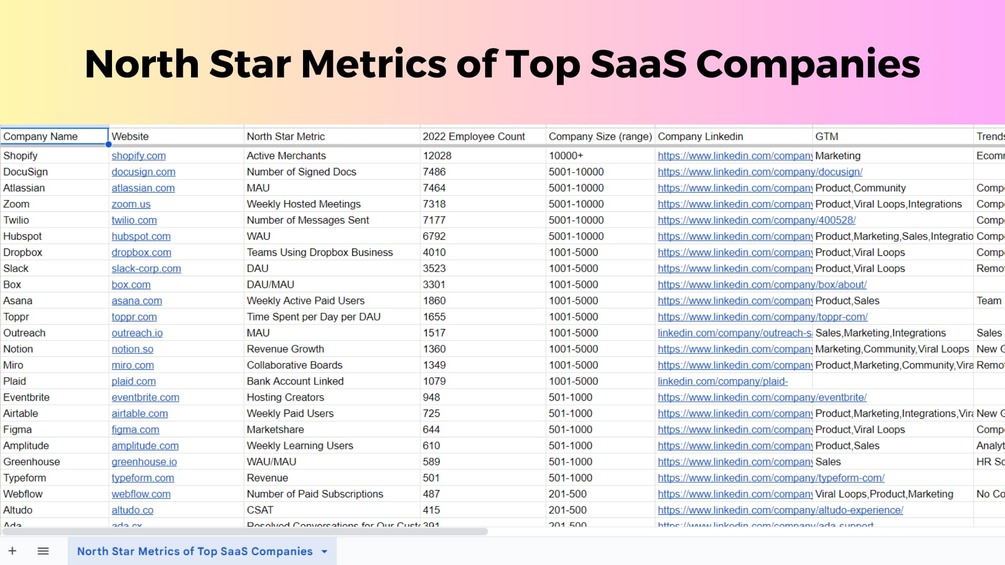Open Eventbrite's LinkedIn link
Viewport: 1005px width, 565px height.
pyautogui.click(x=762, y=397)
